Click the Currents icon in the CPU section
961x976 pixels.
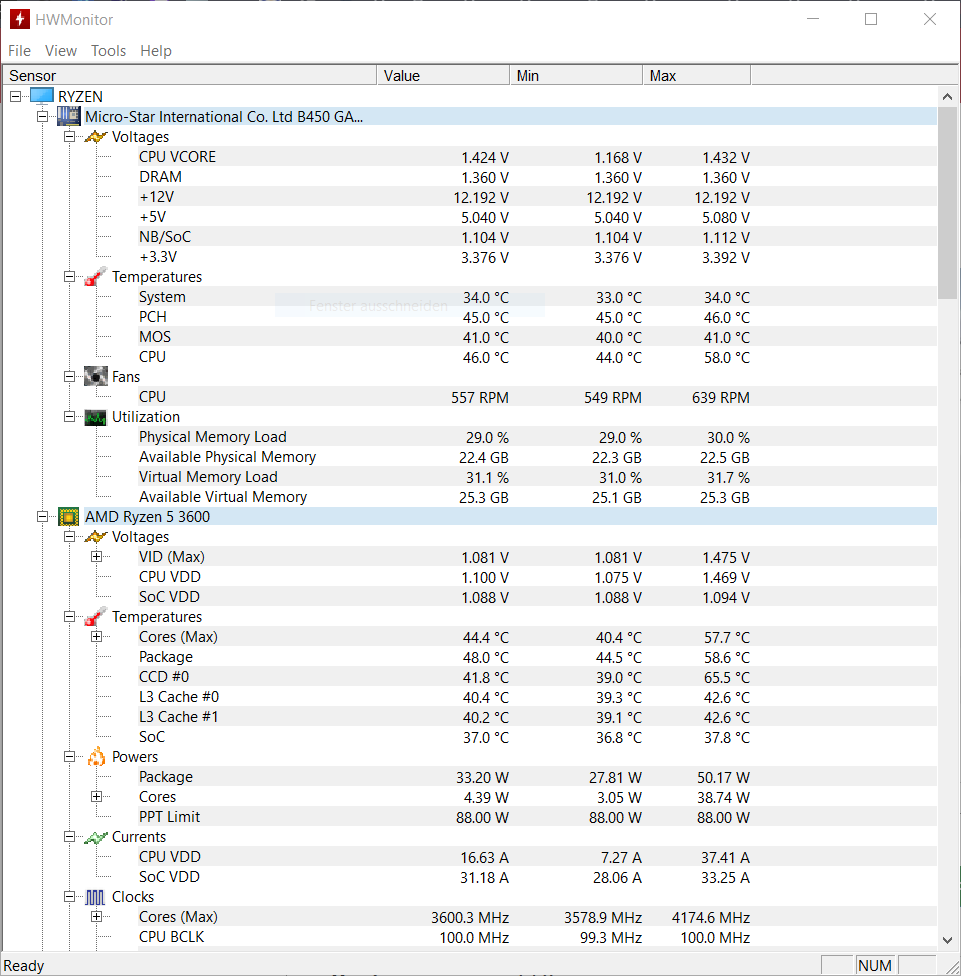(95, 836)
